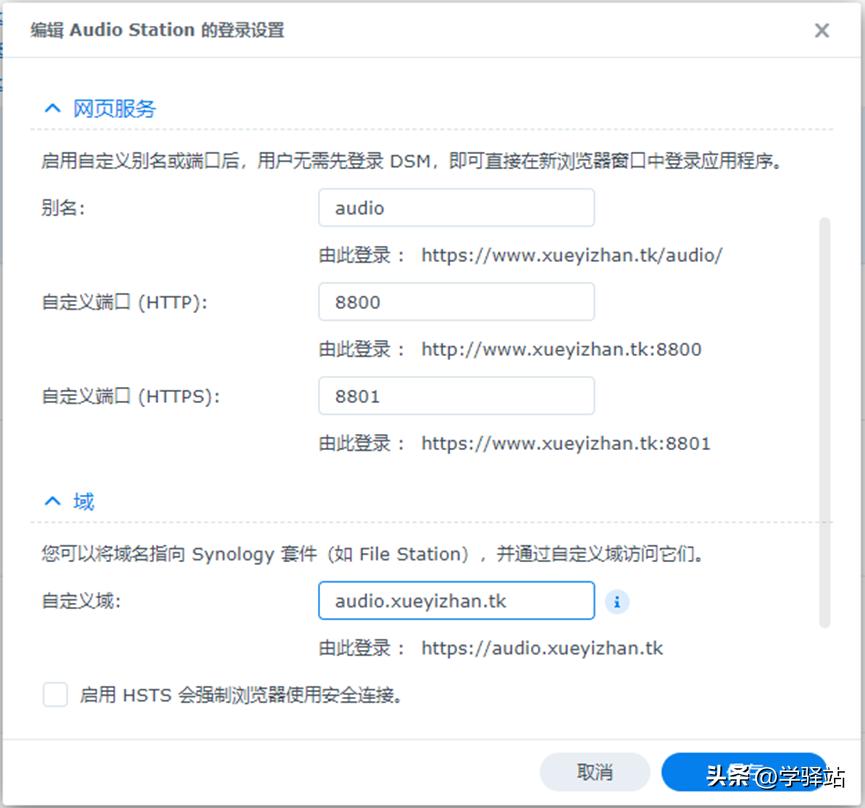865x808 pixels.
Task: Click the 取消 button
Action: pyautogui.click(x=594, y=772)
